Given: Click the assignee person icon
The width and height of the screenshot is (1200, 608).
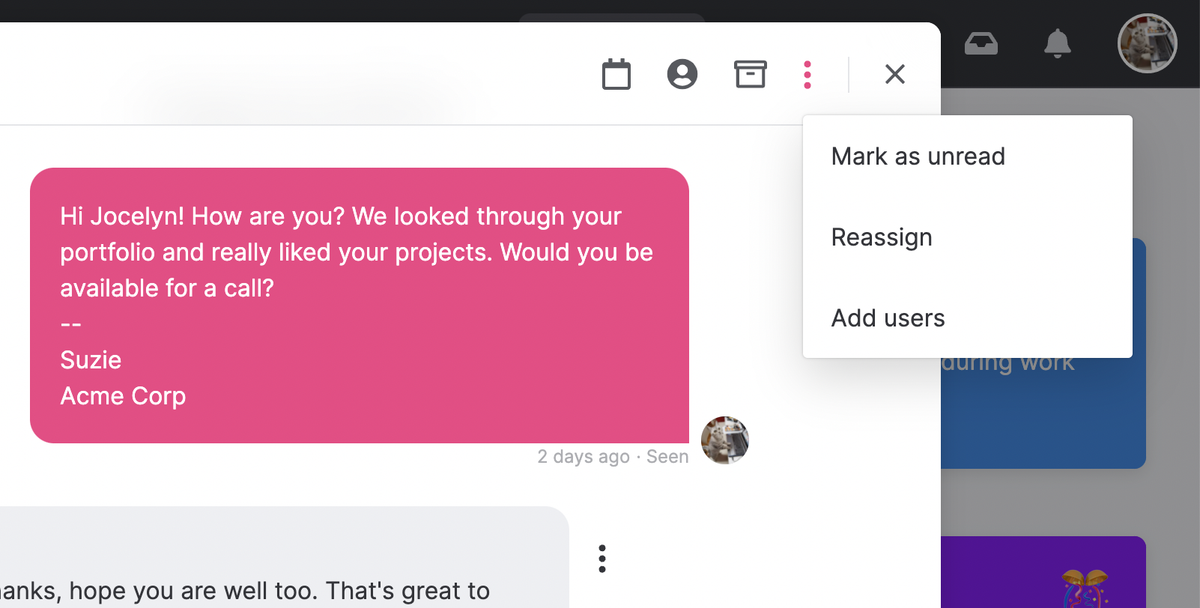Looking at the screenshot, I should pos(682,74).
